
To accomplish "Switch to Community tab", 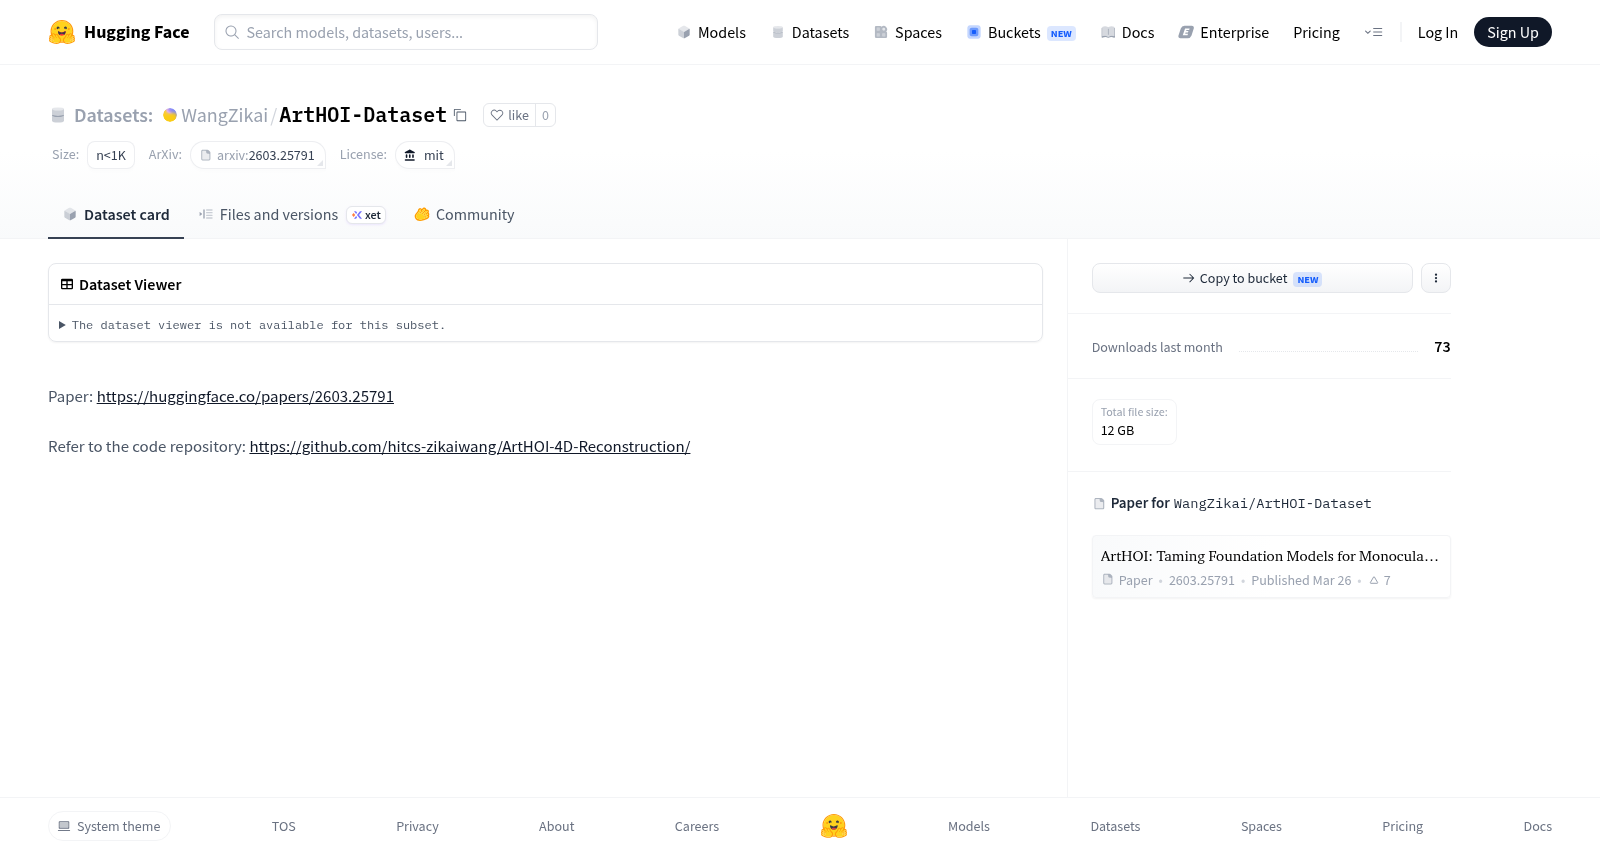I will tap(464, 214).
